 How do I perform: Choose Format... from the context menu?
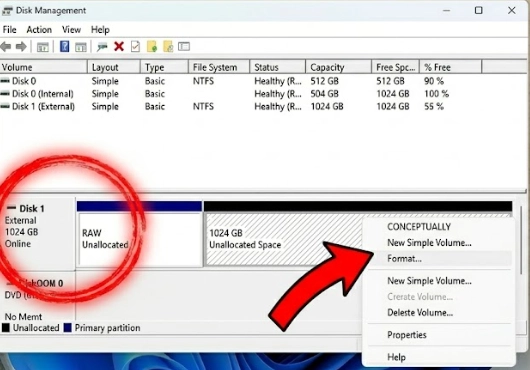pos(439,259)
